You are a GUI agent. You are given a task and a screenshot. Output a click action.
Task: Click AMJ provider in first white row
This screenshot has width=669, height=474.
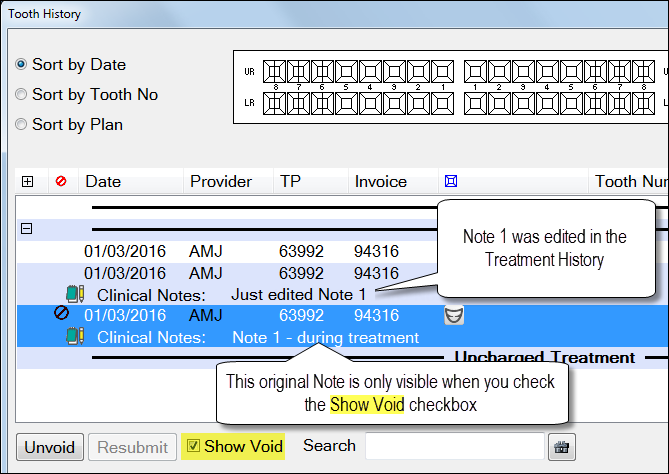[x=206, y=251]
